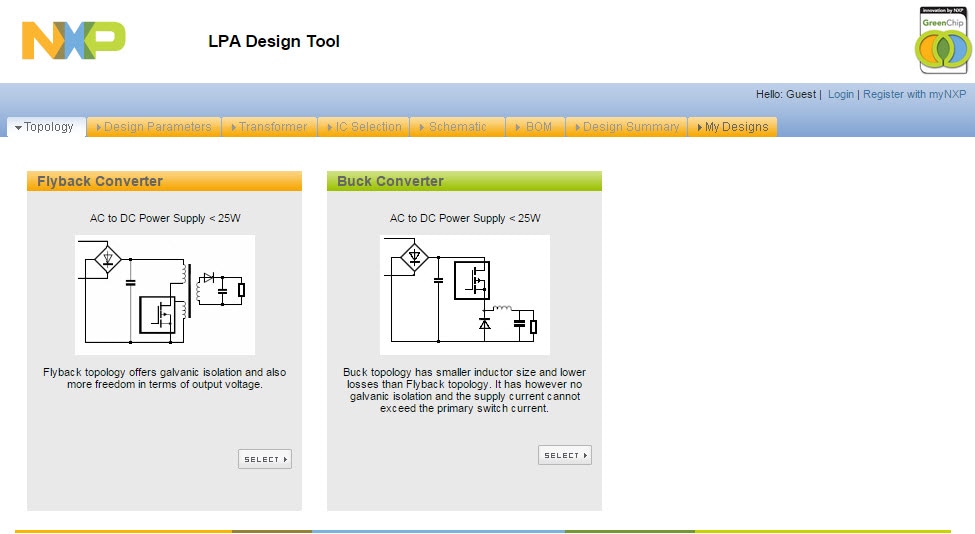
Task: Click the GreenChip badge icon
Action: (941, 41)
